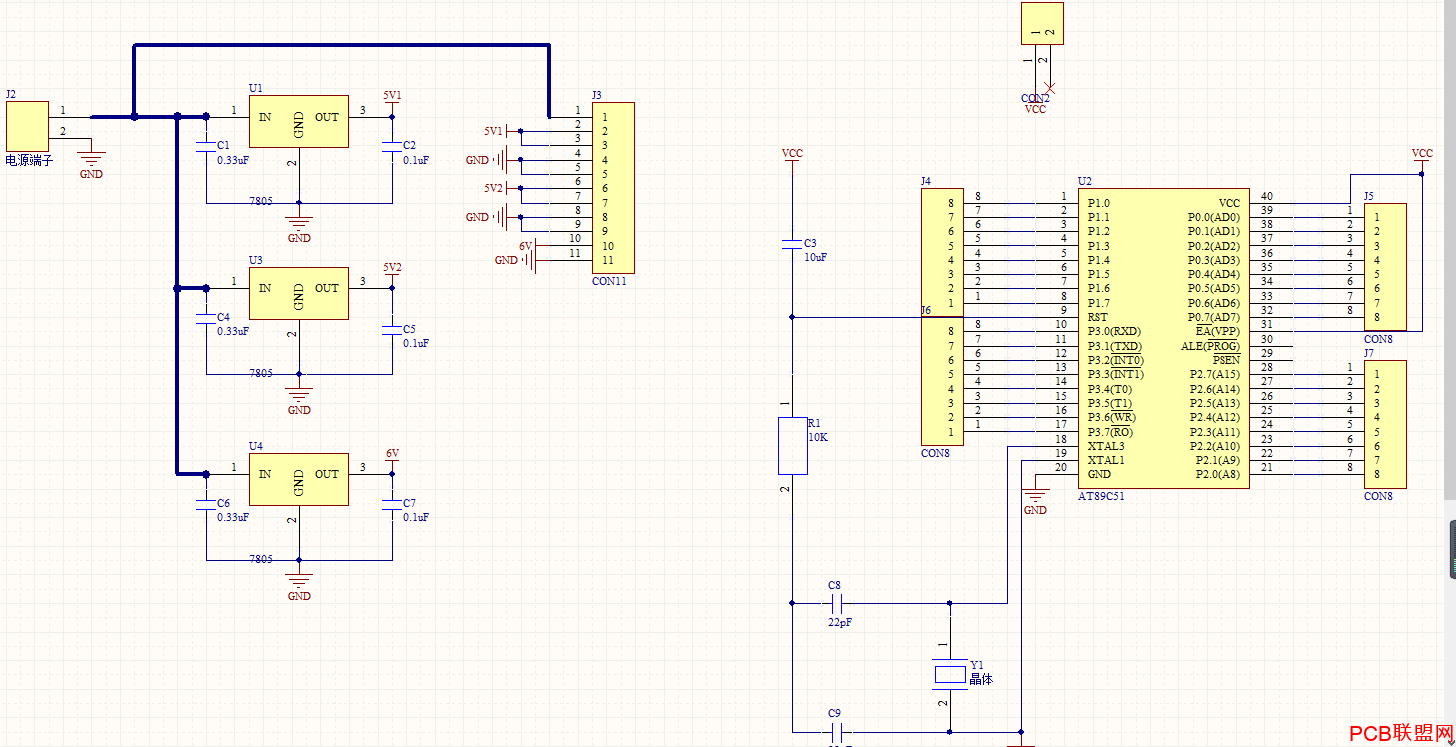The height and width of the screenshot is (747, 1456).
Task: Click the 'P1.0' pin name on U2
Action: (1098, 203)
